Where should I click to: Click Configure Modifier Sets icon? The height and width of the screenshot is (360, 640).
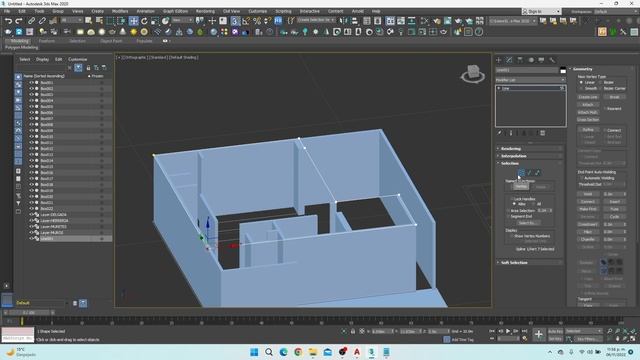pos(542,133)
